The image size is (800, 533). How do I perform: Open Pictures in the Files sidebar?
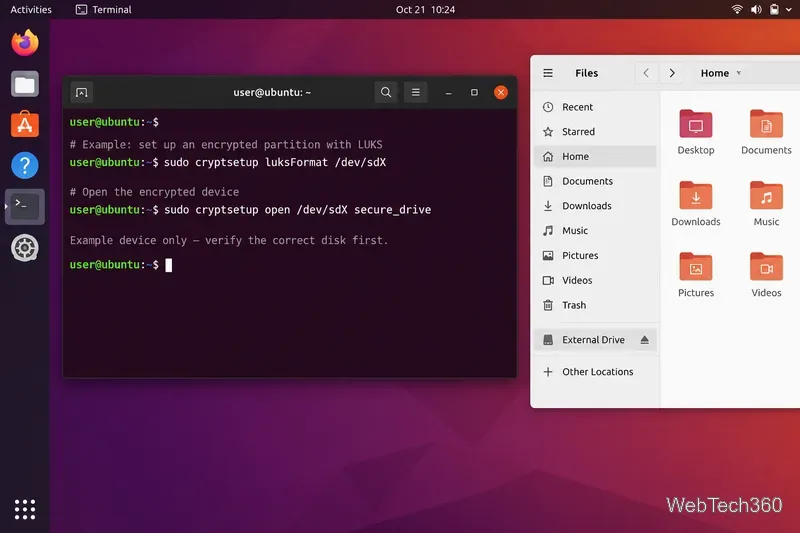tap(595, 256)
